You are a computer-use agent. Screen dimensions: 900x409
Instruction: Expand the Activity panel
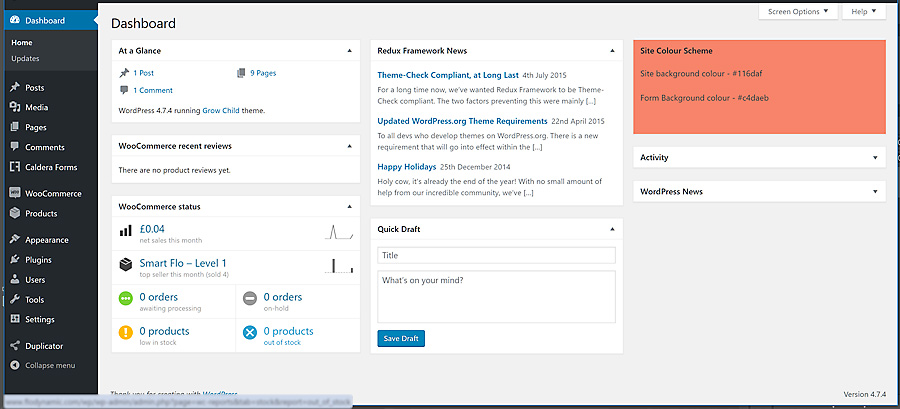coord(875,158)
